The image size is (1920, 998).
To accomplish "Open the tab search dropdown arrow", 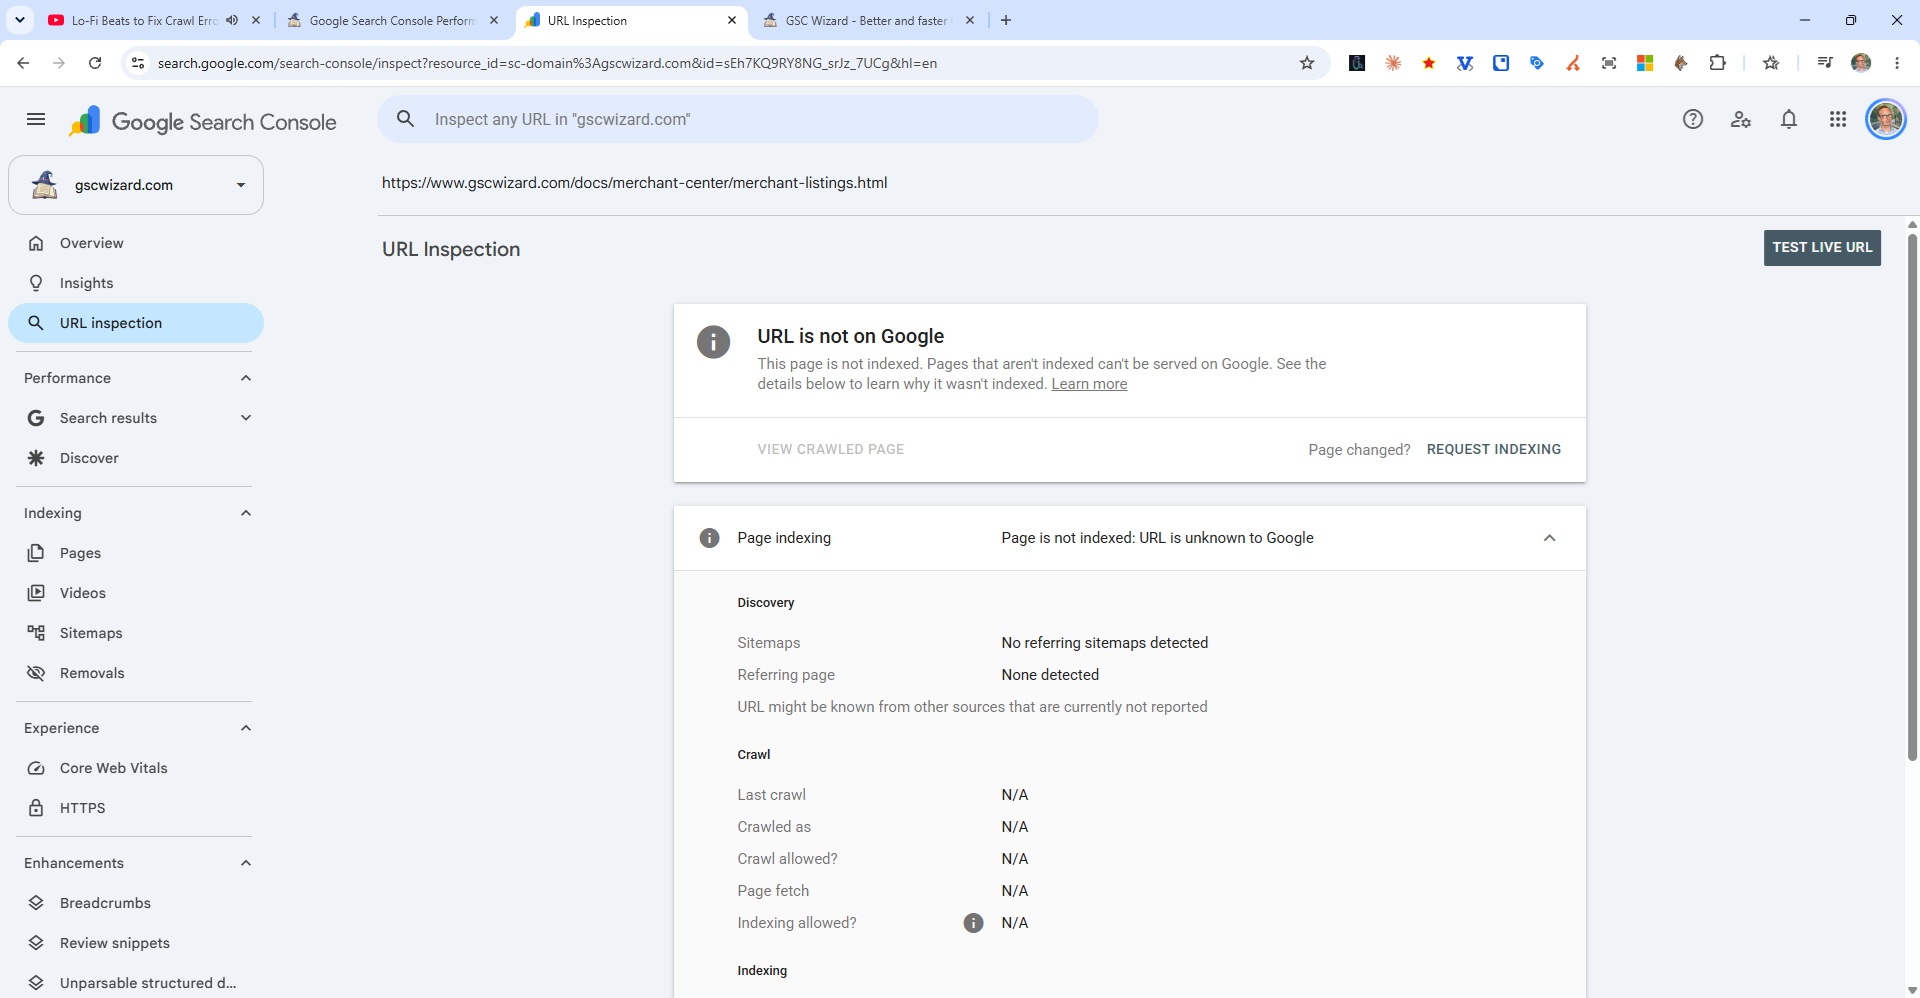I will pyautogui.click(x=20, y=20).
